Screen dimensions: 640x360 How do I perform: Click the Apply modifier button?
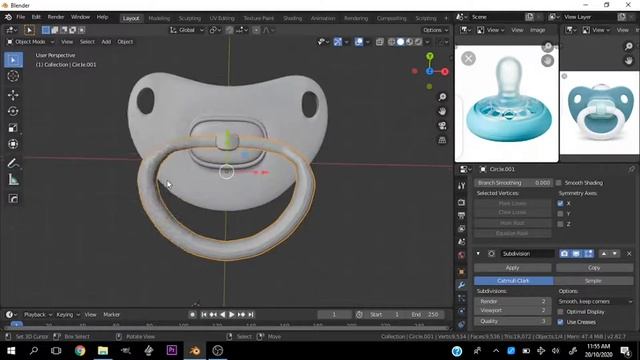pos(513,268)
